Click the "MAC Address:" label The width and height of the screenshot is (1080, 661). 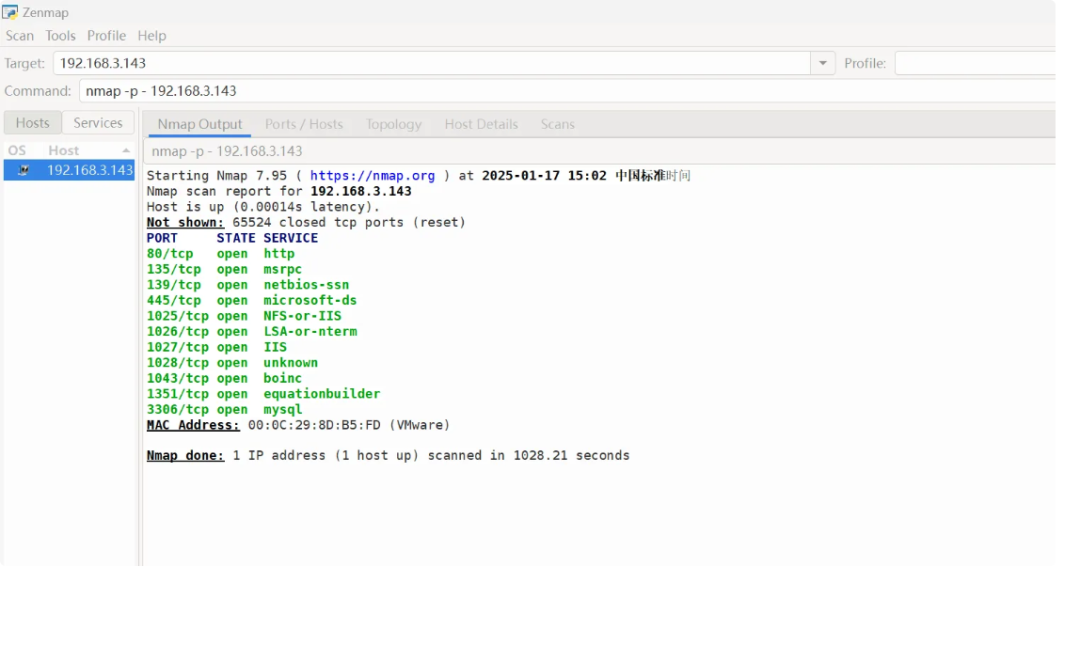193,425
